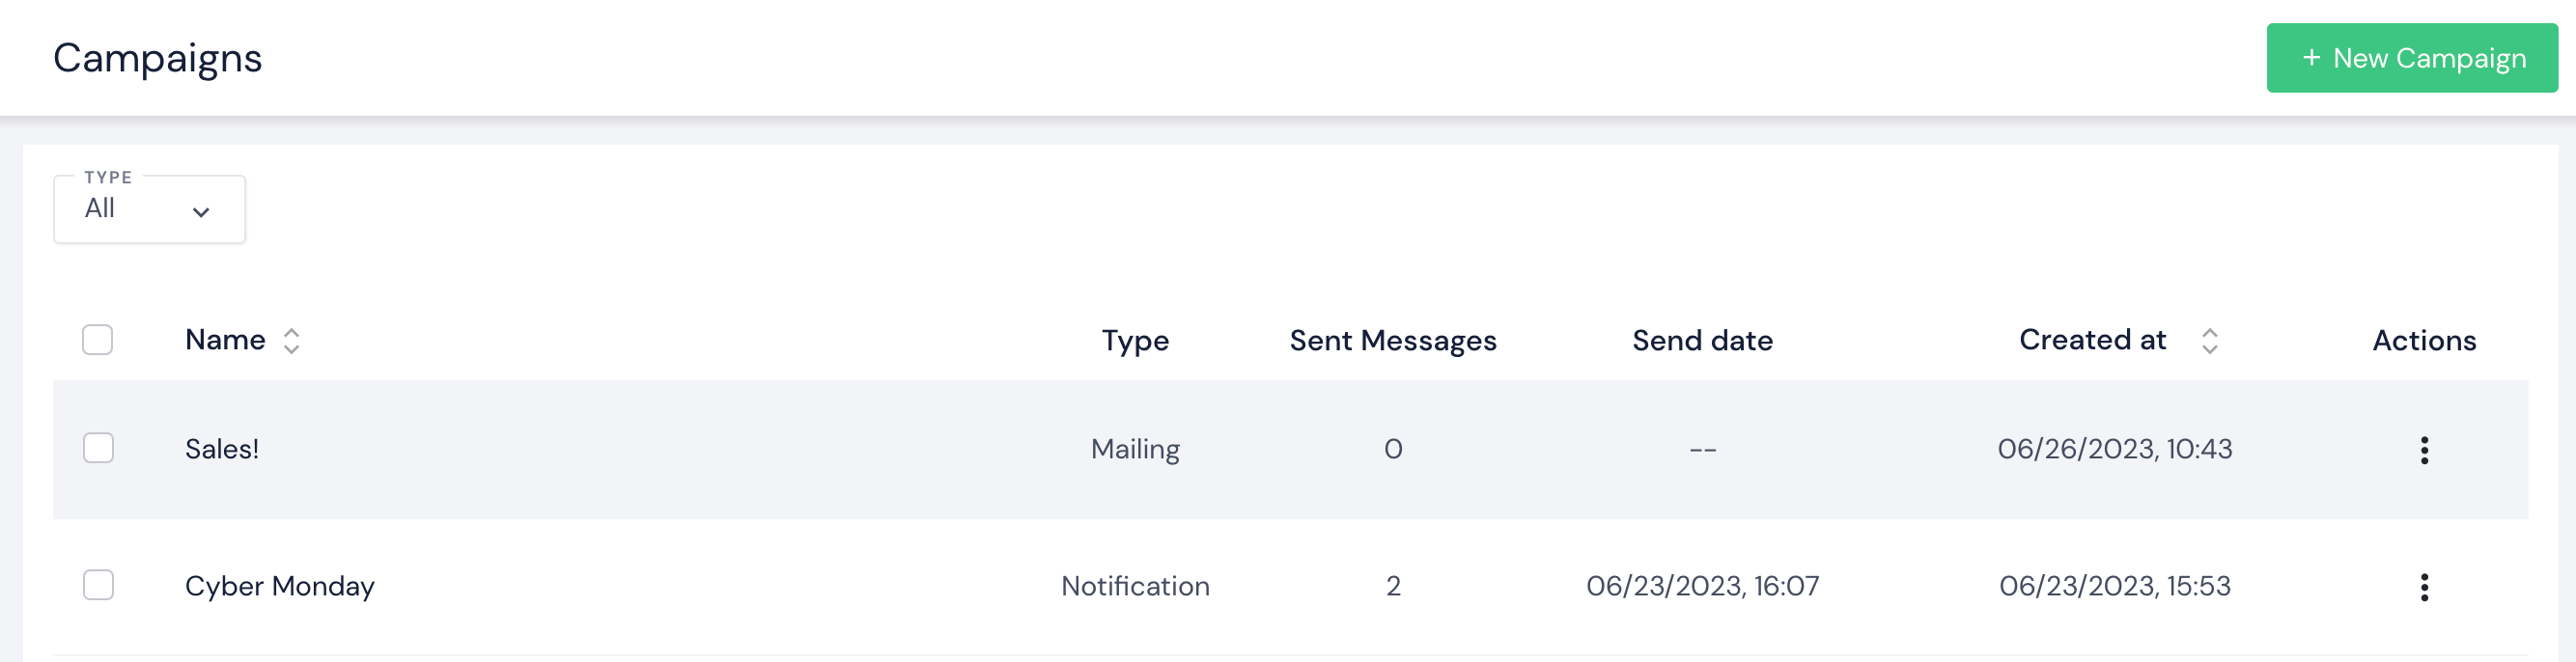Viewport: 2576px width, 662px height.
Task: Click the Send date column header
Action: point(1702,341)
